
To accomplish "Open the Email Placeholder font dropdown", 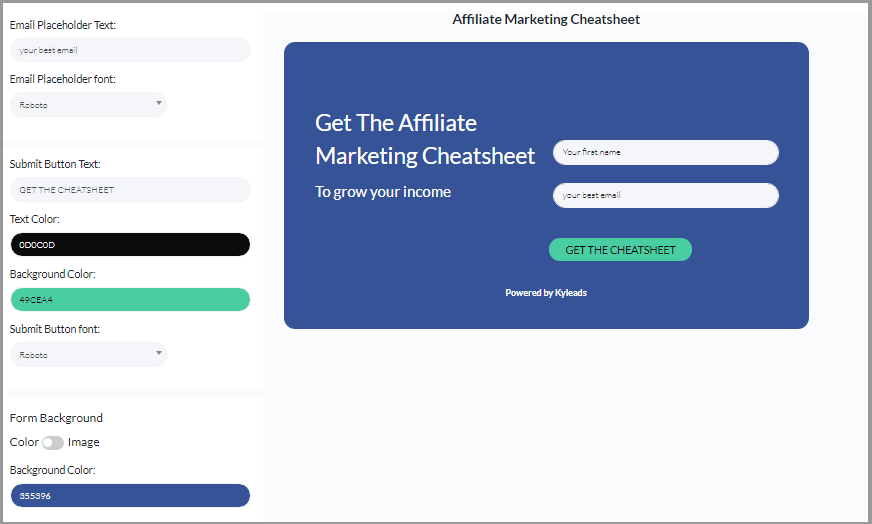I will tap(88, 104).
